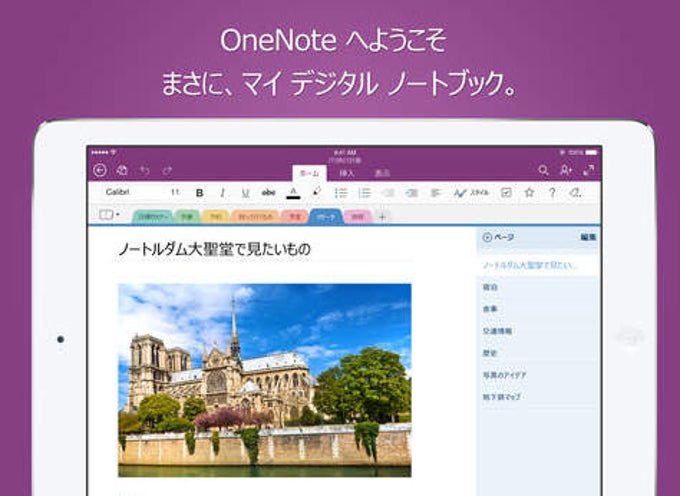This screenshot has width=680, height=496.
Task: Open the font color A control
Action: [293, 193]
